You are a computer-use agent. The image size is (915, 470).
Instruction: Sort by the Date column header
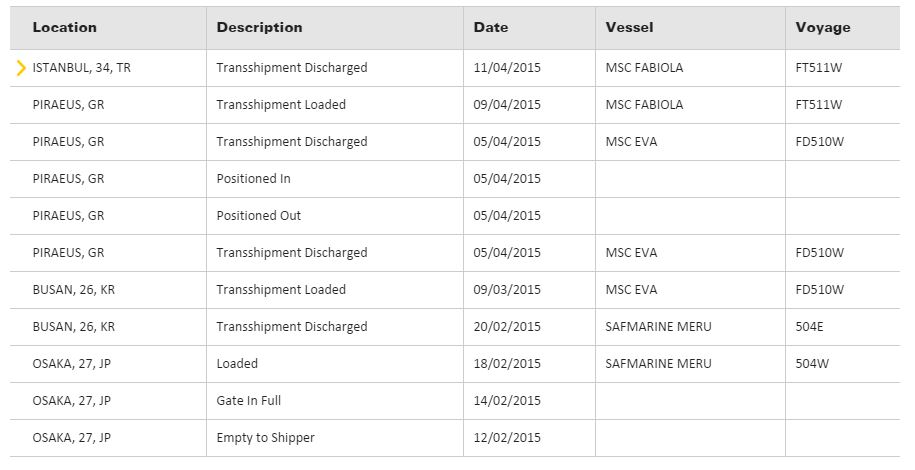491,28
